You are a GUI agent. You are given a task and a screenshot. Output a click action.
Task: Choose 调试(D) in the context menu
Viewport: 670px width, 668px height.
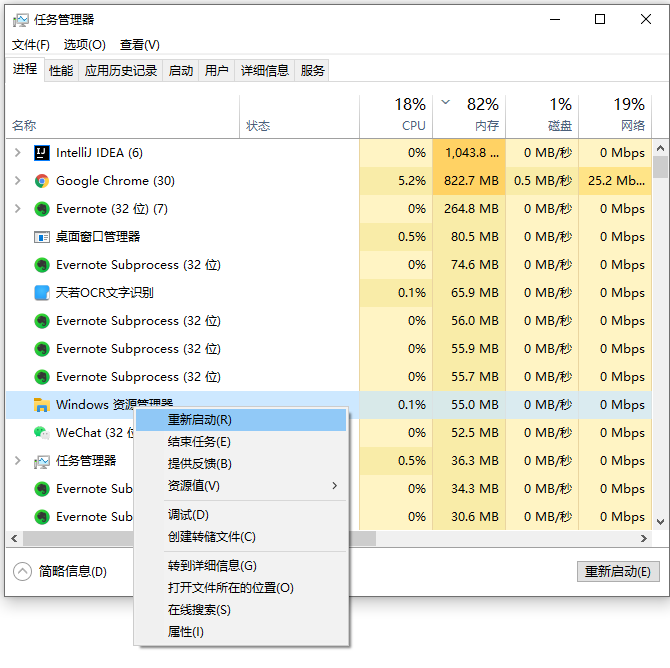tap(241, 515)
